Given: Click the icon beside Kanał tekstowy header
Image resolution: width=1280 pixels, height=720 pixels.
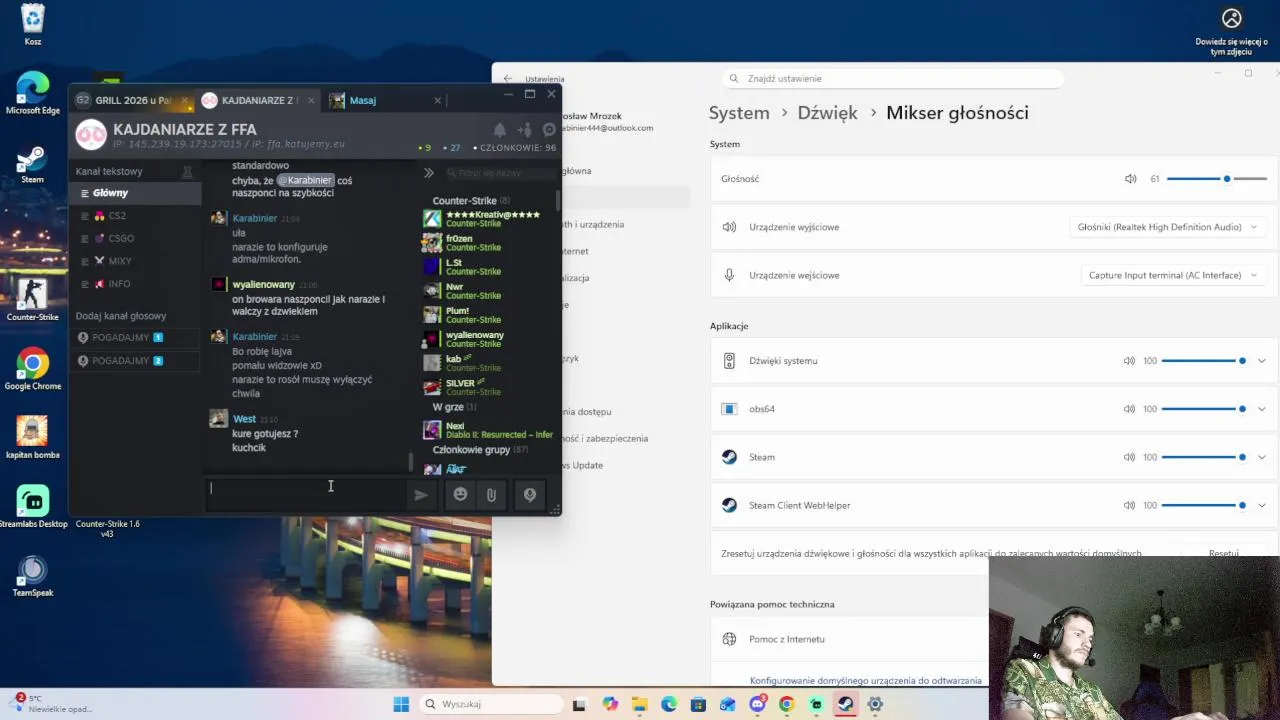Looking at the screenshot, I should click(187, 172).
